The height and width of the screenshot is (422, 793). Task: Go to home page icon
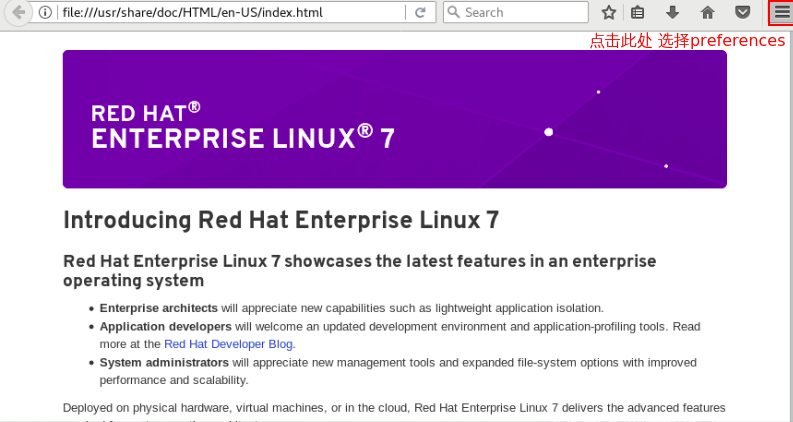coord(708,13)
